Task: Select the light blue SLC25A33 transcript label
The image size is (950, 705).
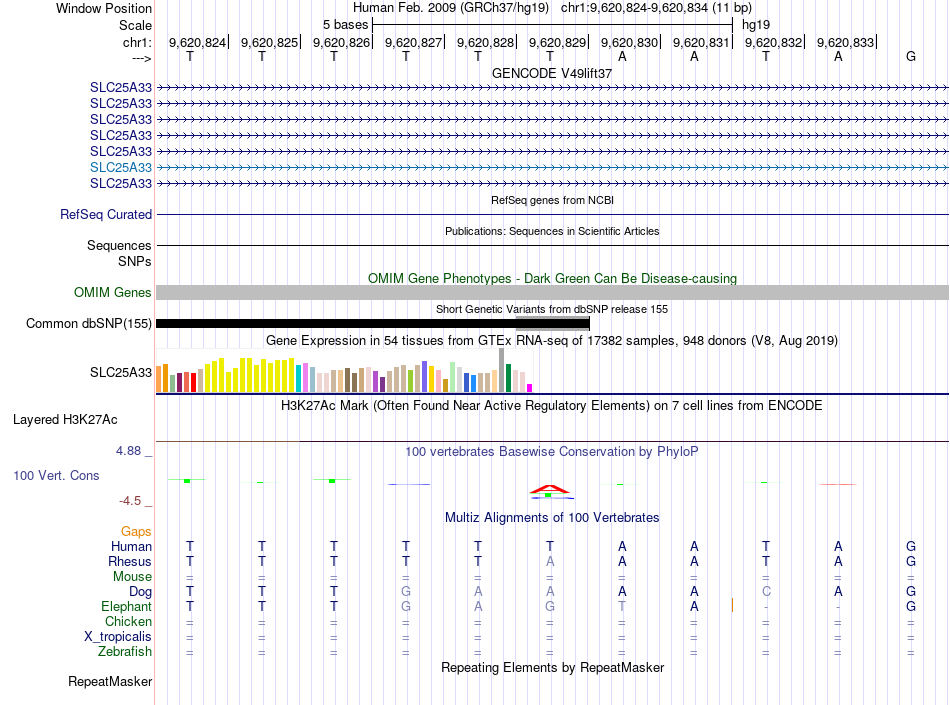Action: [121, 167]
